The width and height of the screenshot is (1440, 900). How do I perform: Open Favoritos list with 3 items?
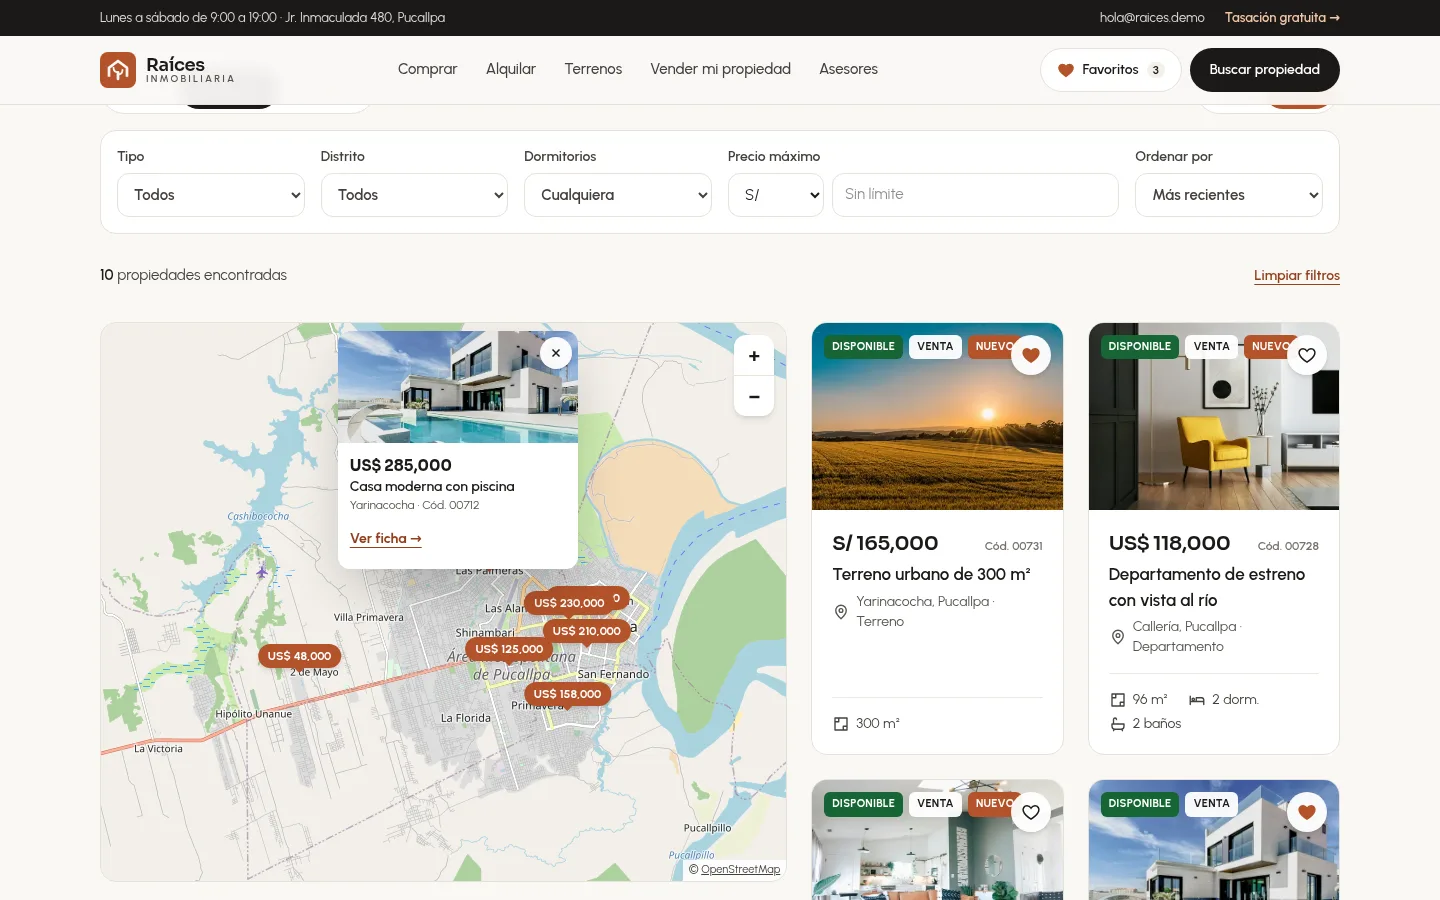1111,70
